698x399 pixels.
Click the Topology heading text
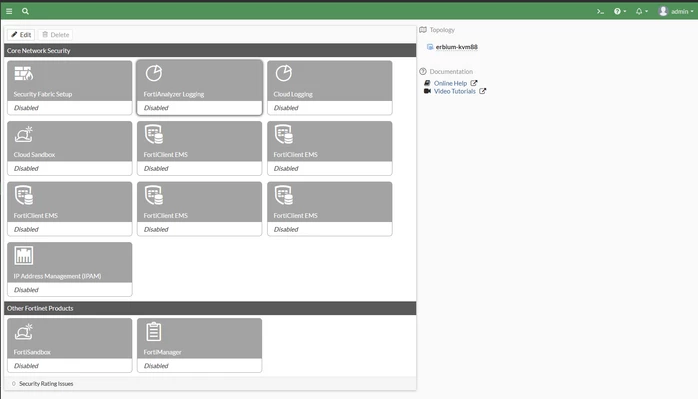pos(442,30)
